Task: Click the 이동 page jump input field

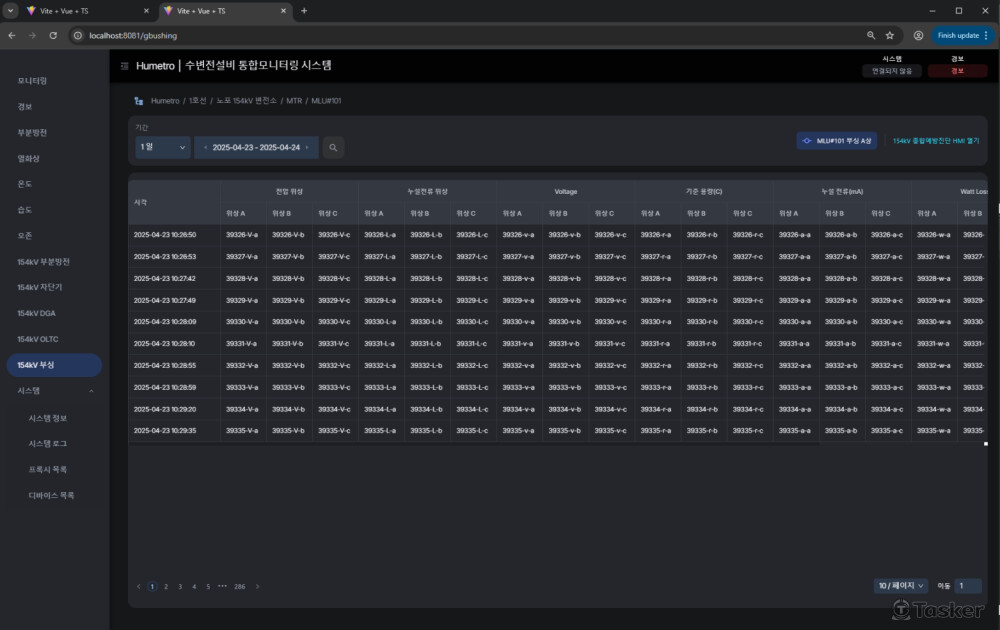Action: point(968,585)
